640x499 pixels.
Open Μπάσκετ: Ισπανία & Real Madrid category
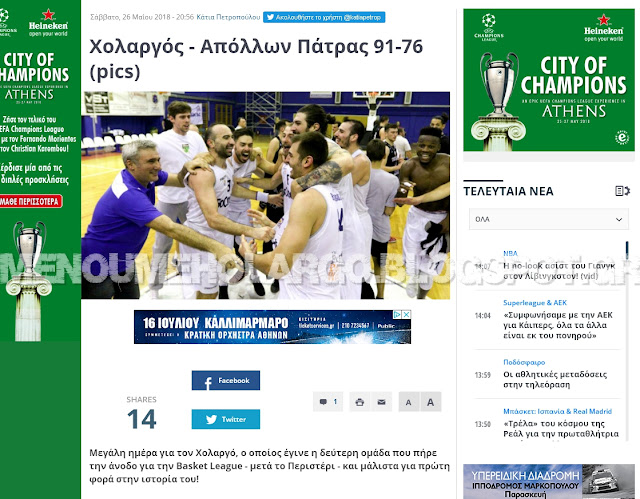click(558, 411)
